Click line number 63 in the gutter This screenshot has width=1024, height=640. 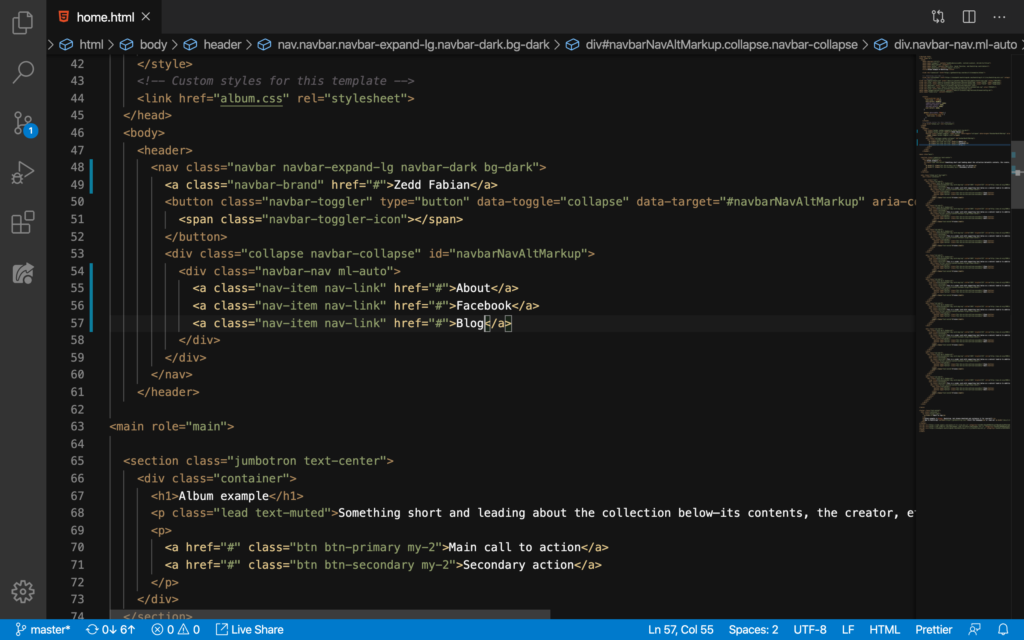(x=77, y=426)
